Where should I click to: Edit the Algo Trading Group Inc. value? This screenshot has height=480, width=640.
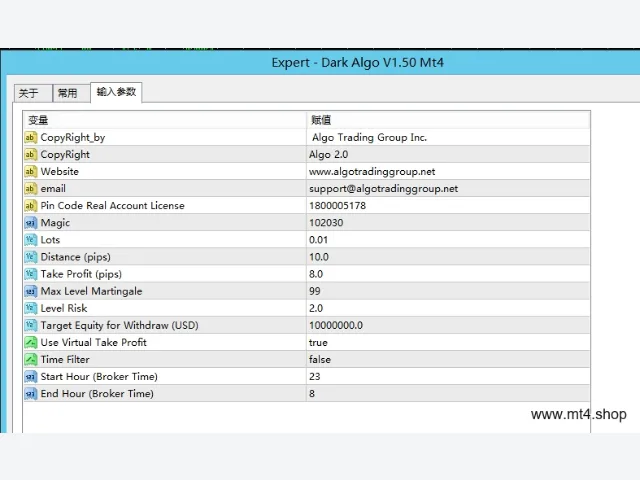pyautogui.click(x=448, y=138)
